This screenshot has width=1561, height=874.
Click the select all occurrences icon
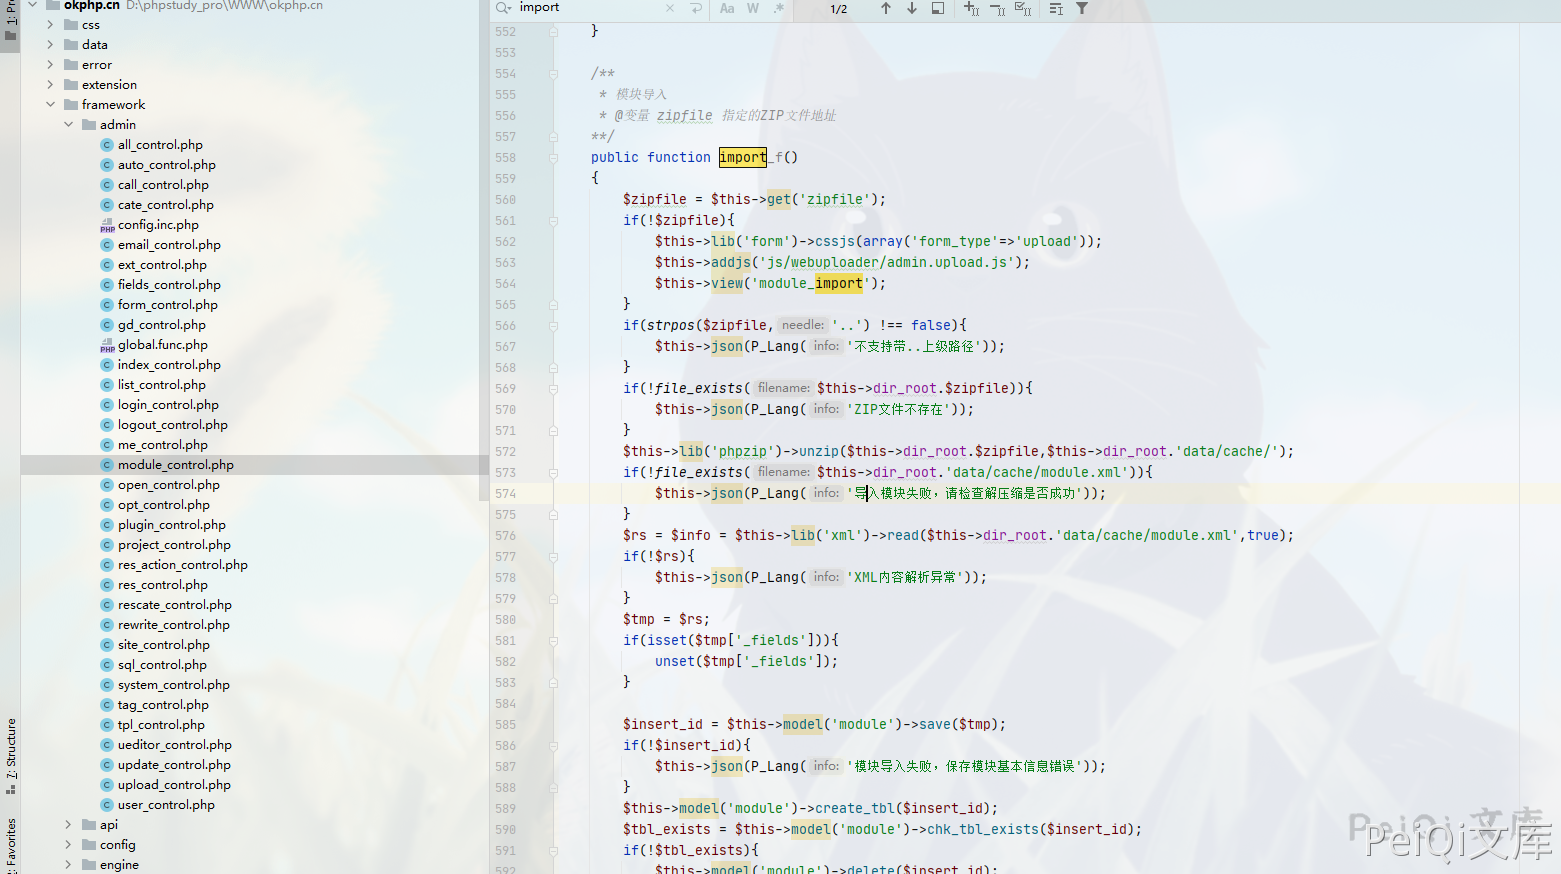(x=1022, y=8)
